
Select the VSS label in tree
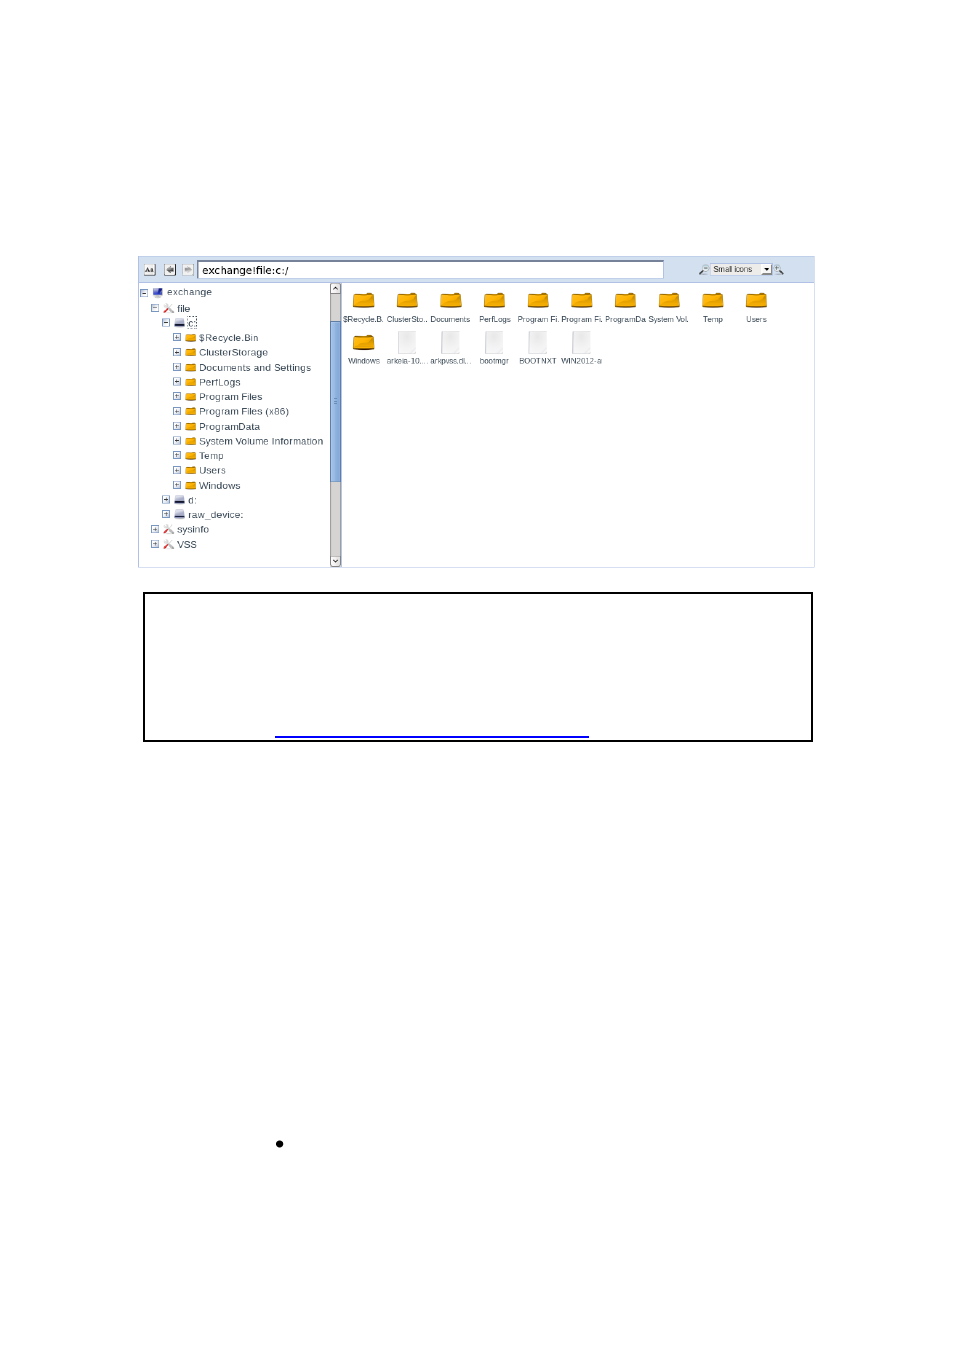point(187,545)
